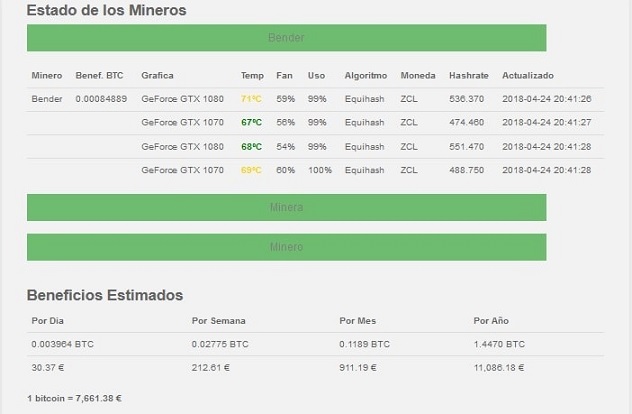Select the 0.1189 BTC monthly value
This screenshot has height=414, width=632.
point(364,344)
